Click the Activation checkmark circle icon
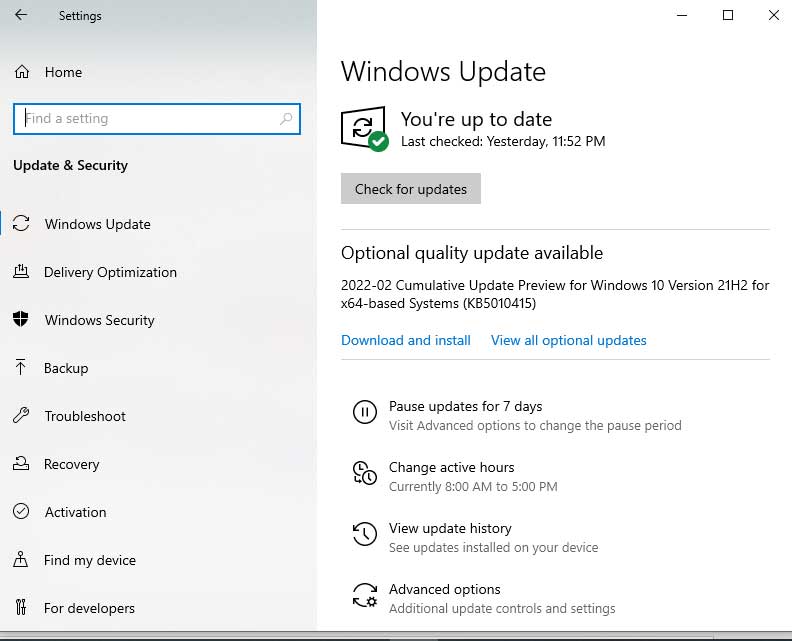Image resolution: width=792 pixels, height=641 pixels. pyautogui.click(x=21, y=511)
